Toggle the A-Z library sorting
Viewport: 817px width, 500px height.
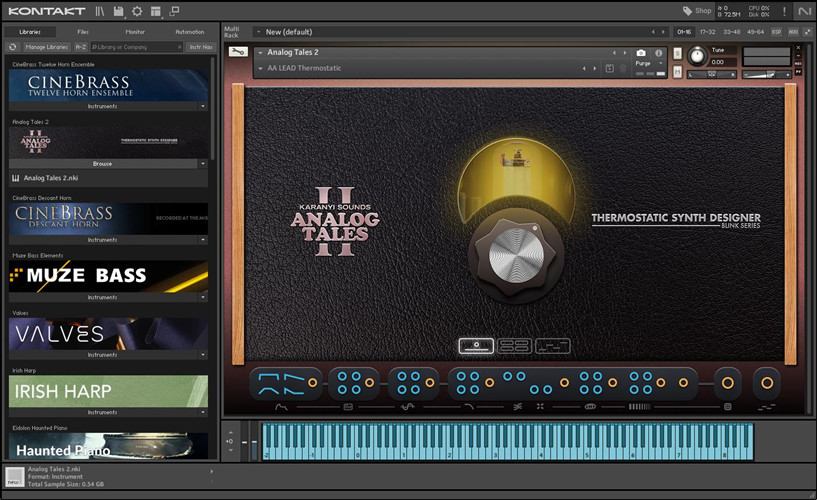pyautogui.click(x=81, y=47)
